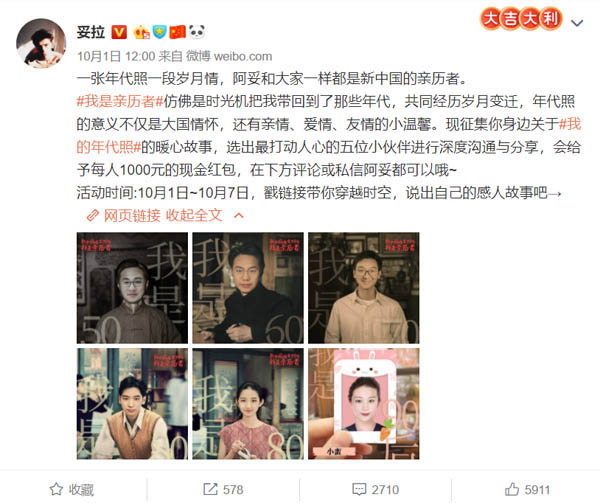Repost using the share arrow icon

pos(210,489)
